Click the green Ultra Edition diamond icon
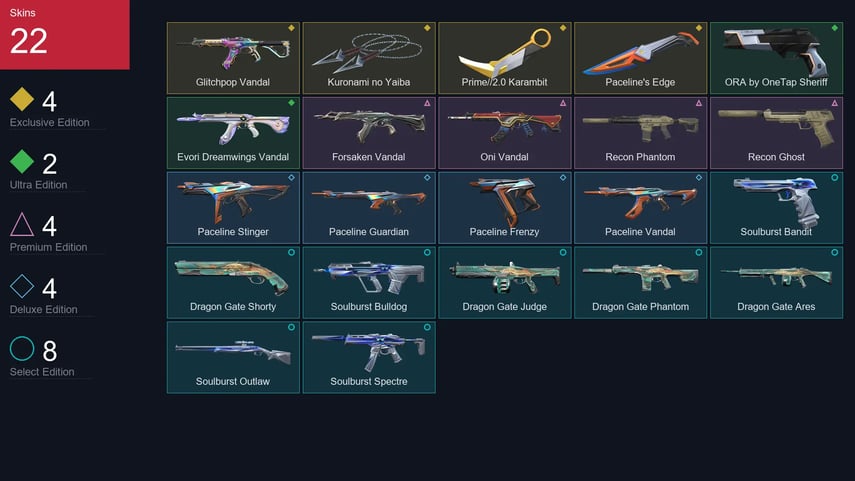Screen dimensions: 855x481 22,161
